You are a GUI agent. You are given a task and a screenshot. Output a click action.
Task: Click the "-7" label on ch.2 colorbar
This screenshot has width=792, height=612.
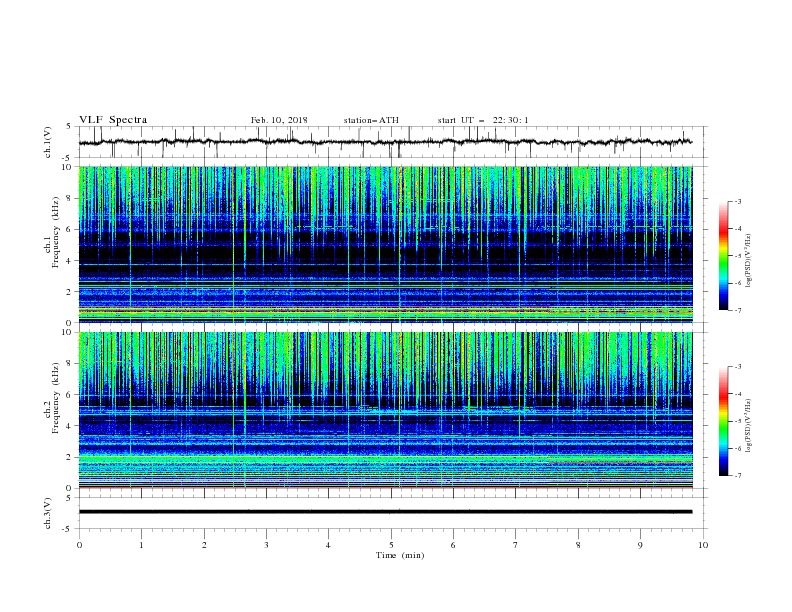[737, 476]
